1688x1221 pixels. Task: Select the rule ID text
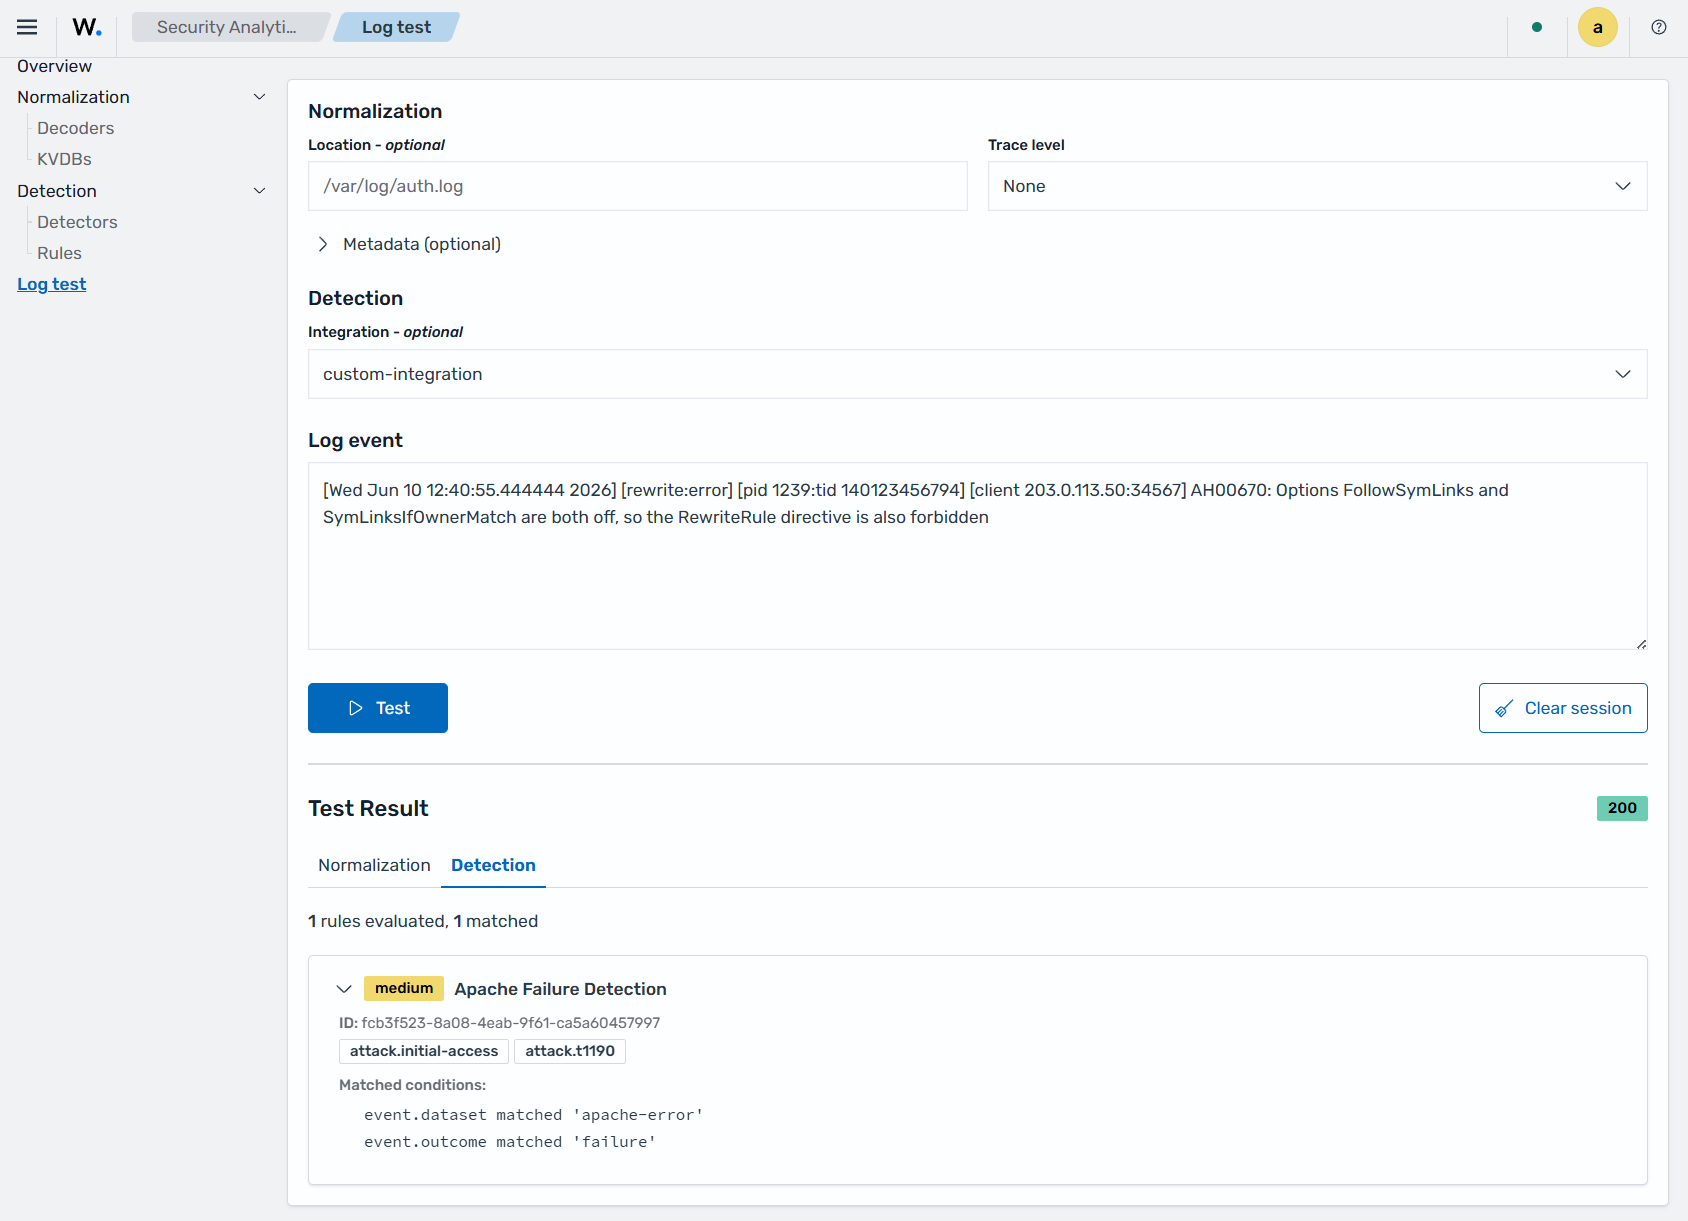point(499,1023)
